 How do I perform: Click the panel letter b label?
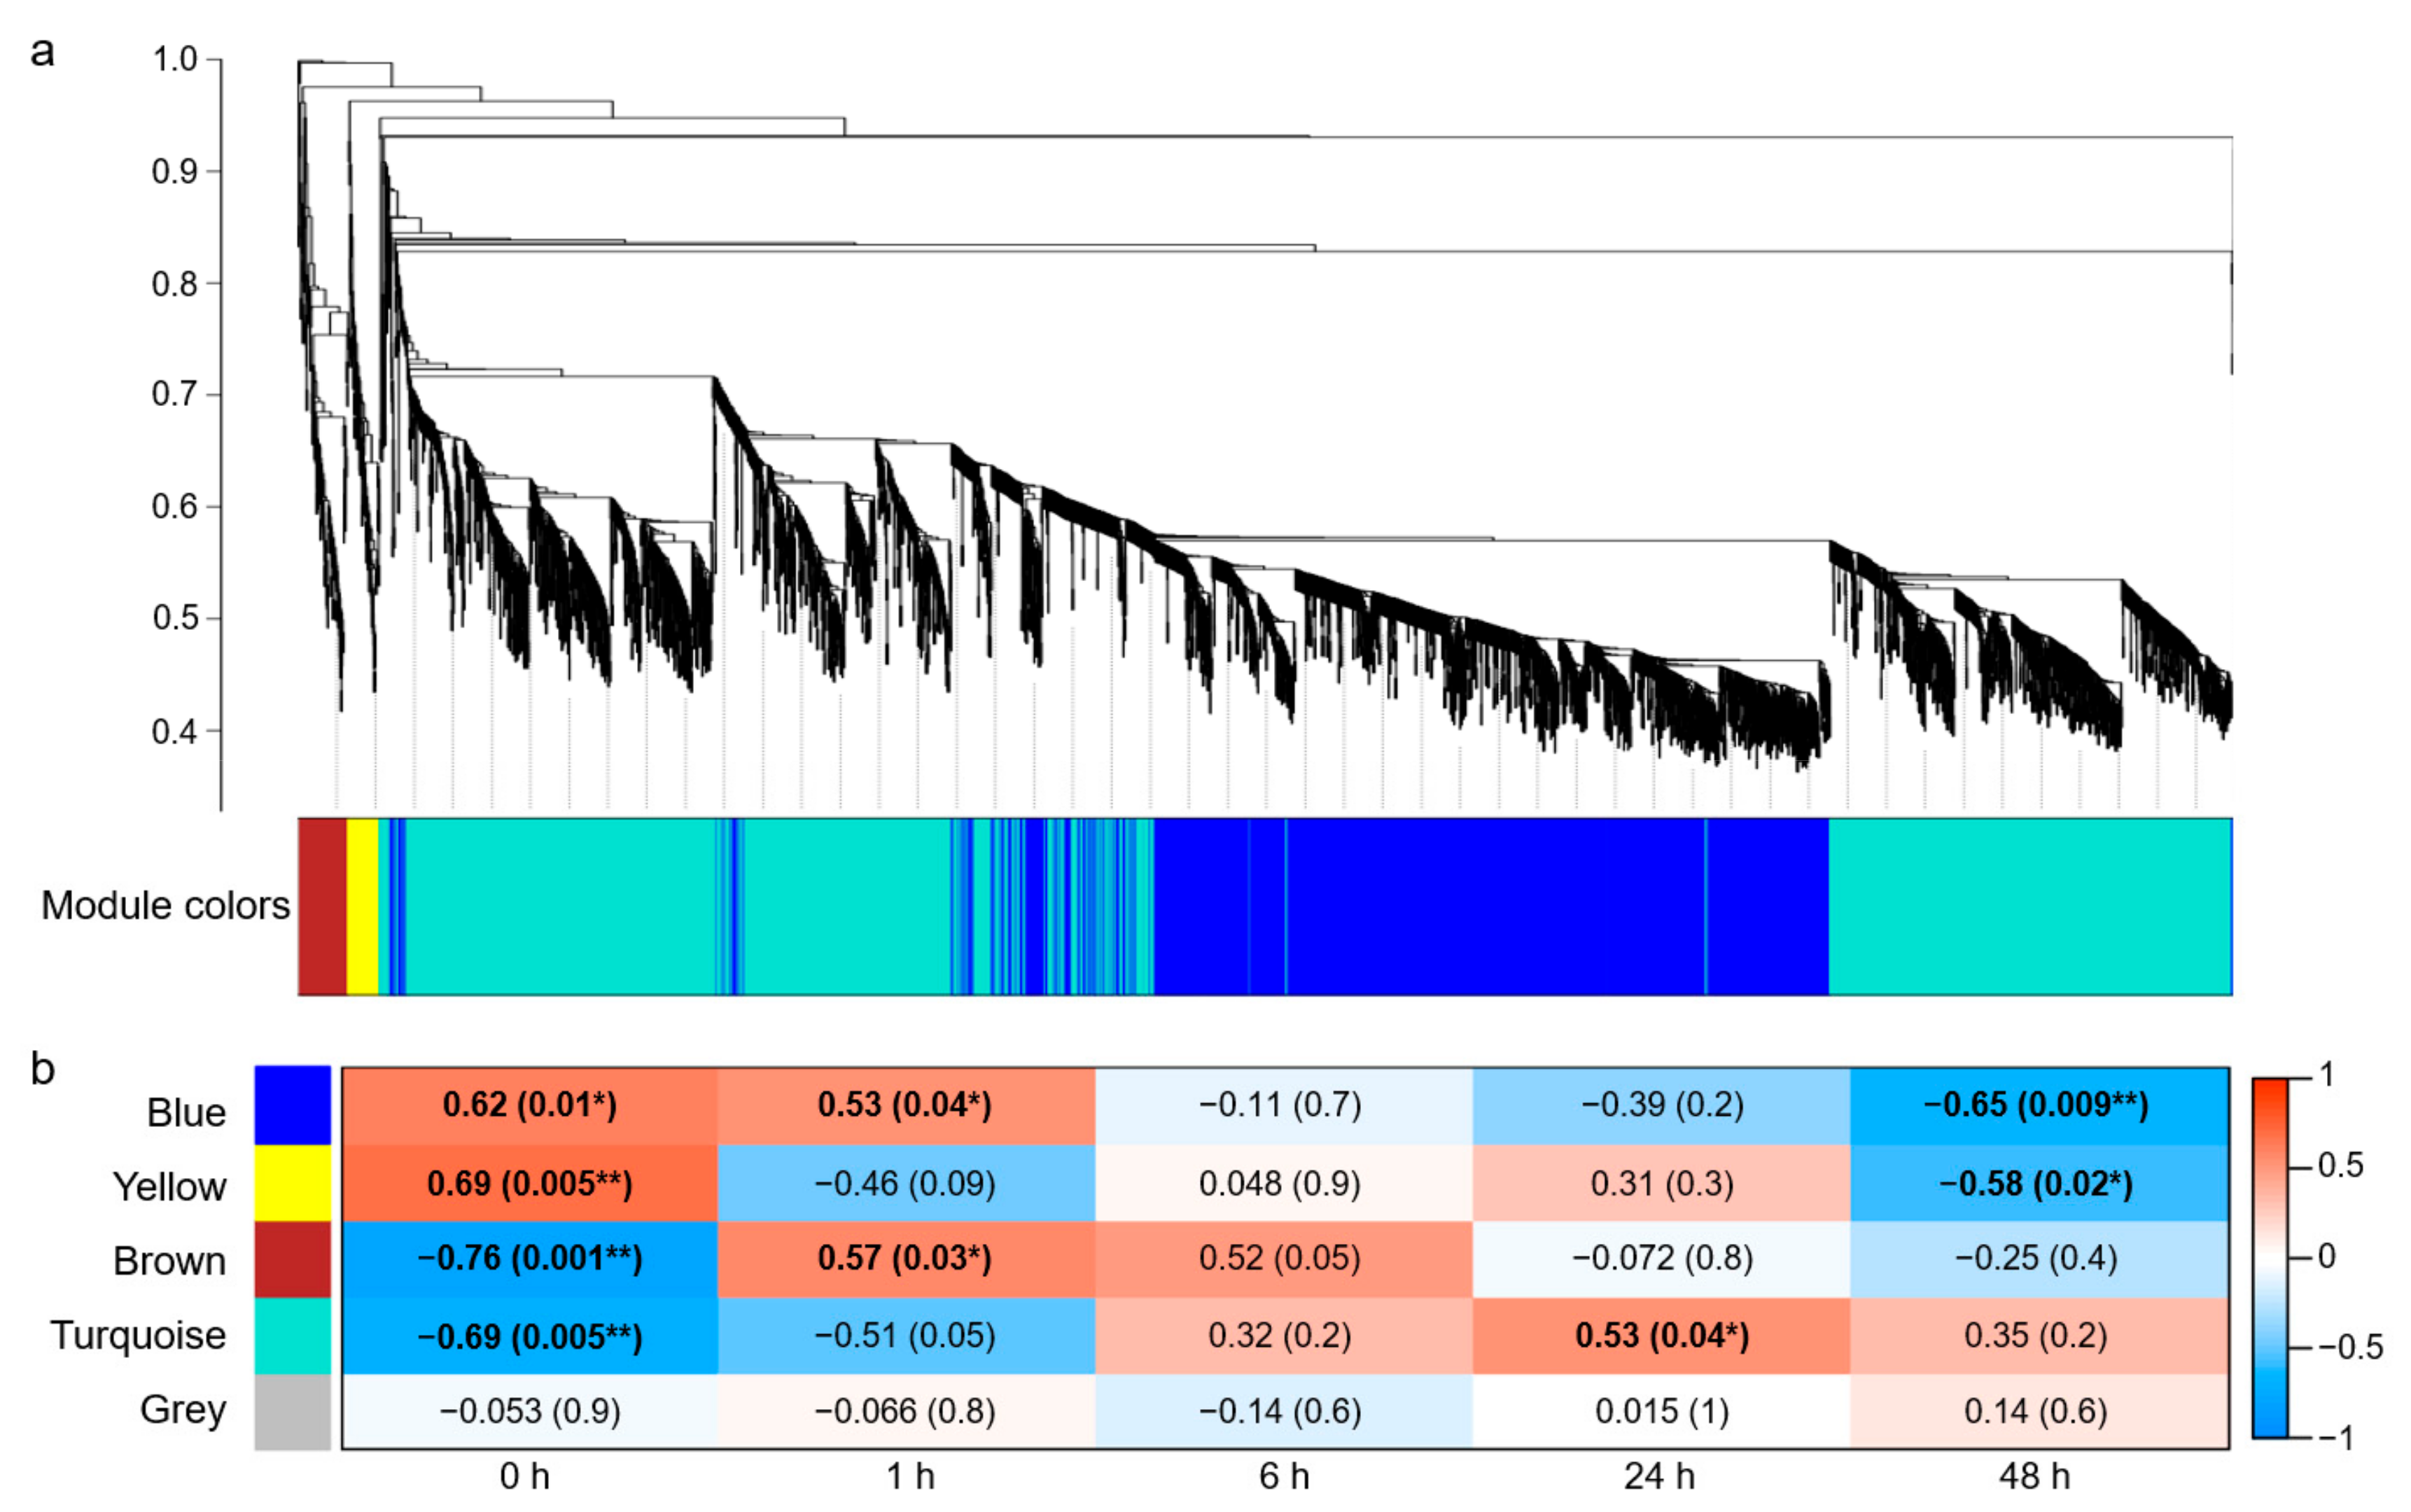[x=43, y=1069]
